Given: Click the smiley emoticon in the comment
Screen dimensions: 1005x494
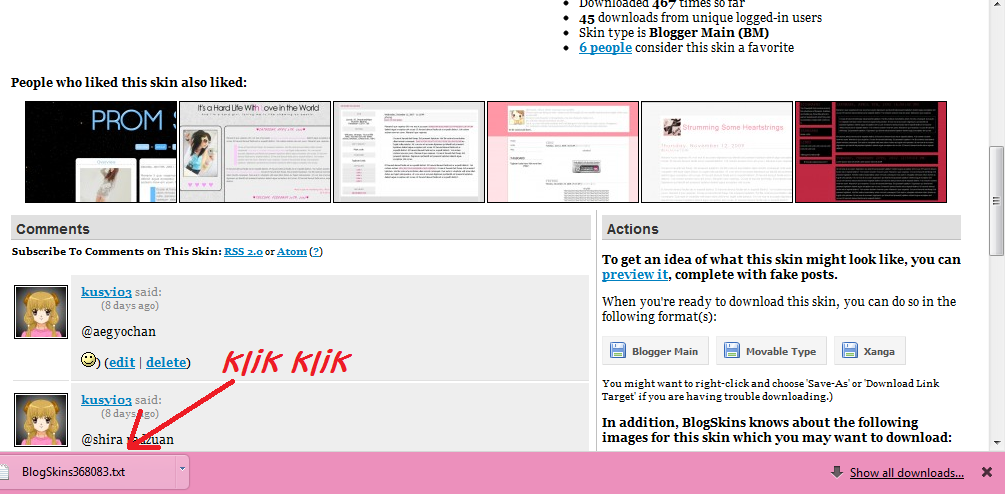Looking at the screenshot, I should click(x=89, y=360).
